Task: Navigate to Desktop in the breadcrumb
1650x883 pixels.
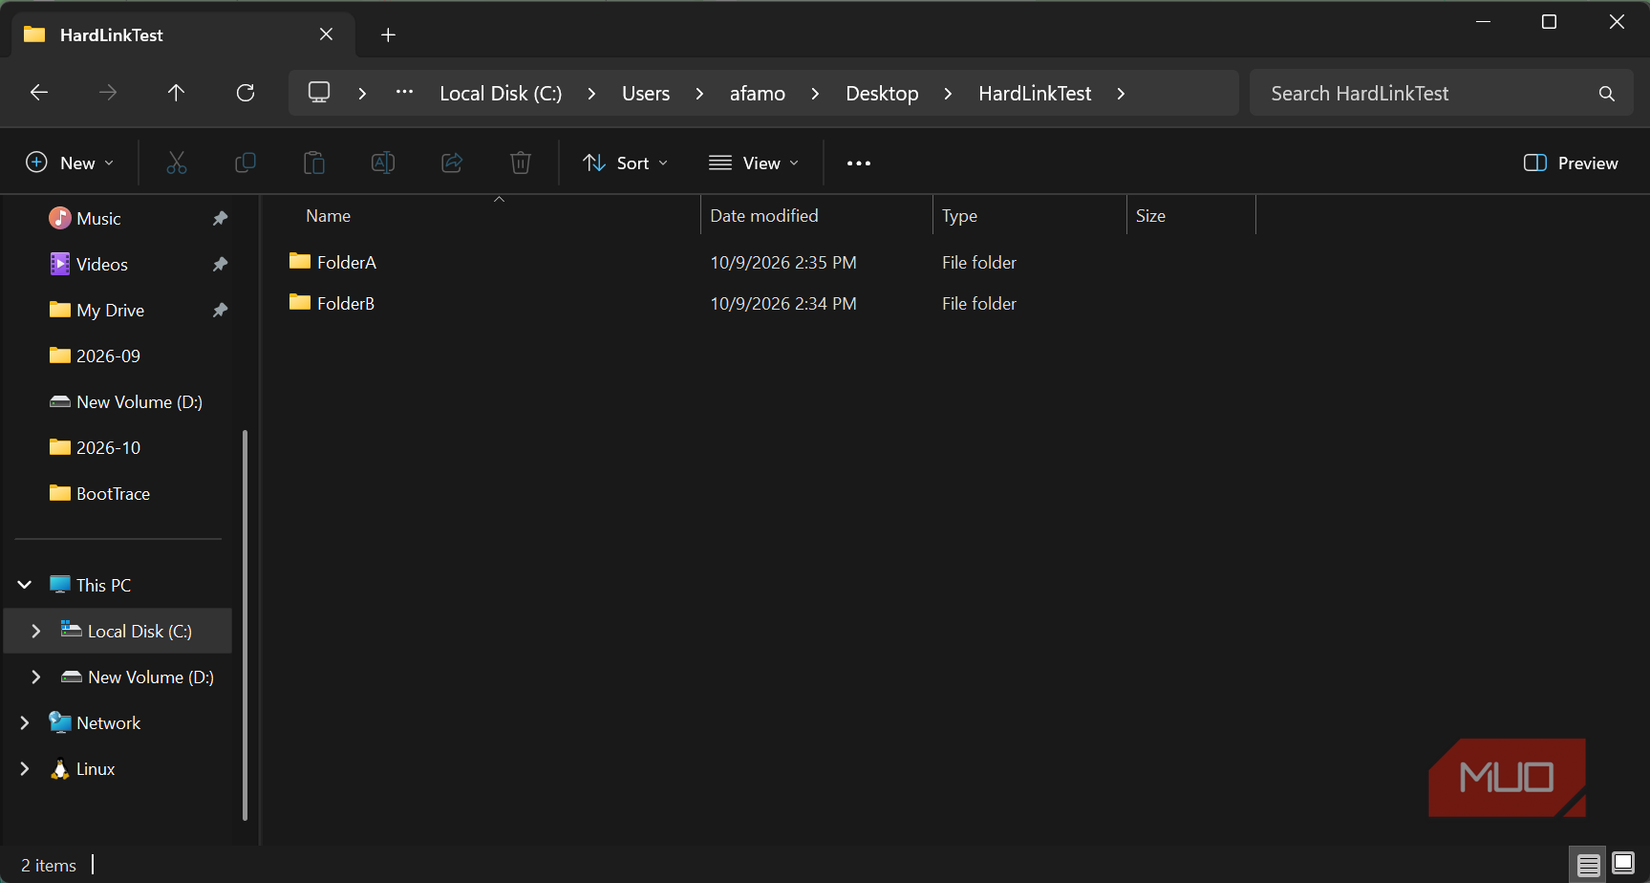Action: tap(882, 93)
